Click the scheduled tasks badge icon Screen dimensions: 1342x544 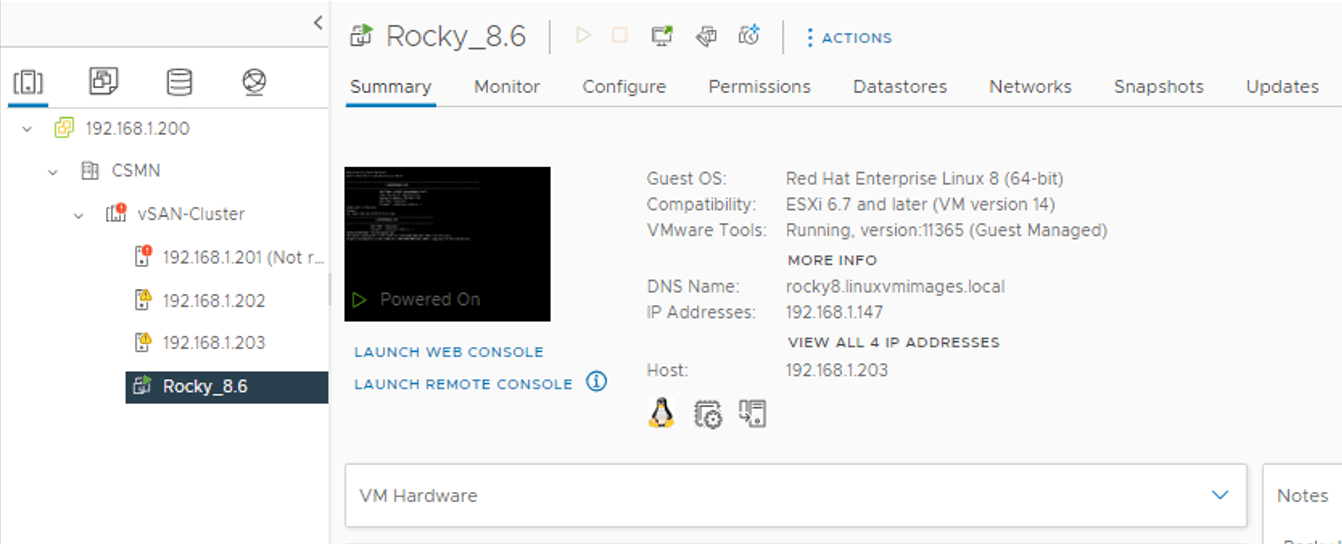[708, 414]
